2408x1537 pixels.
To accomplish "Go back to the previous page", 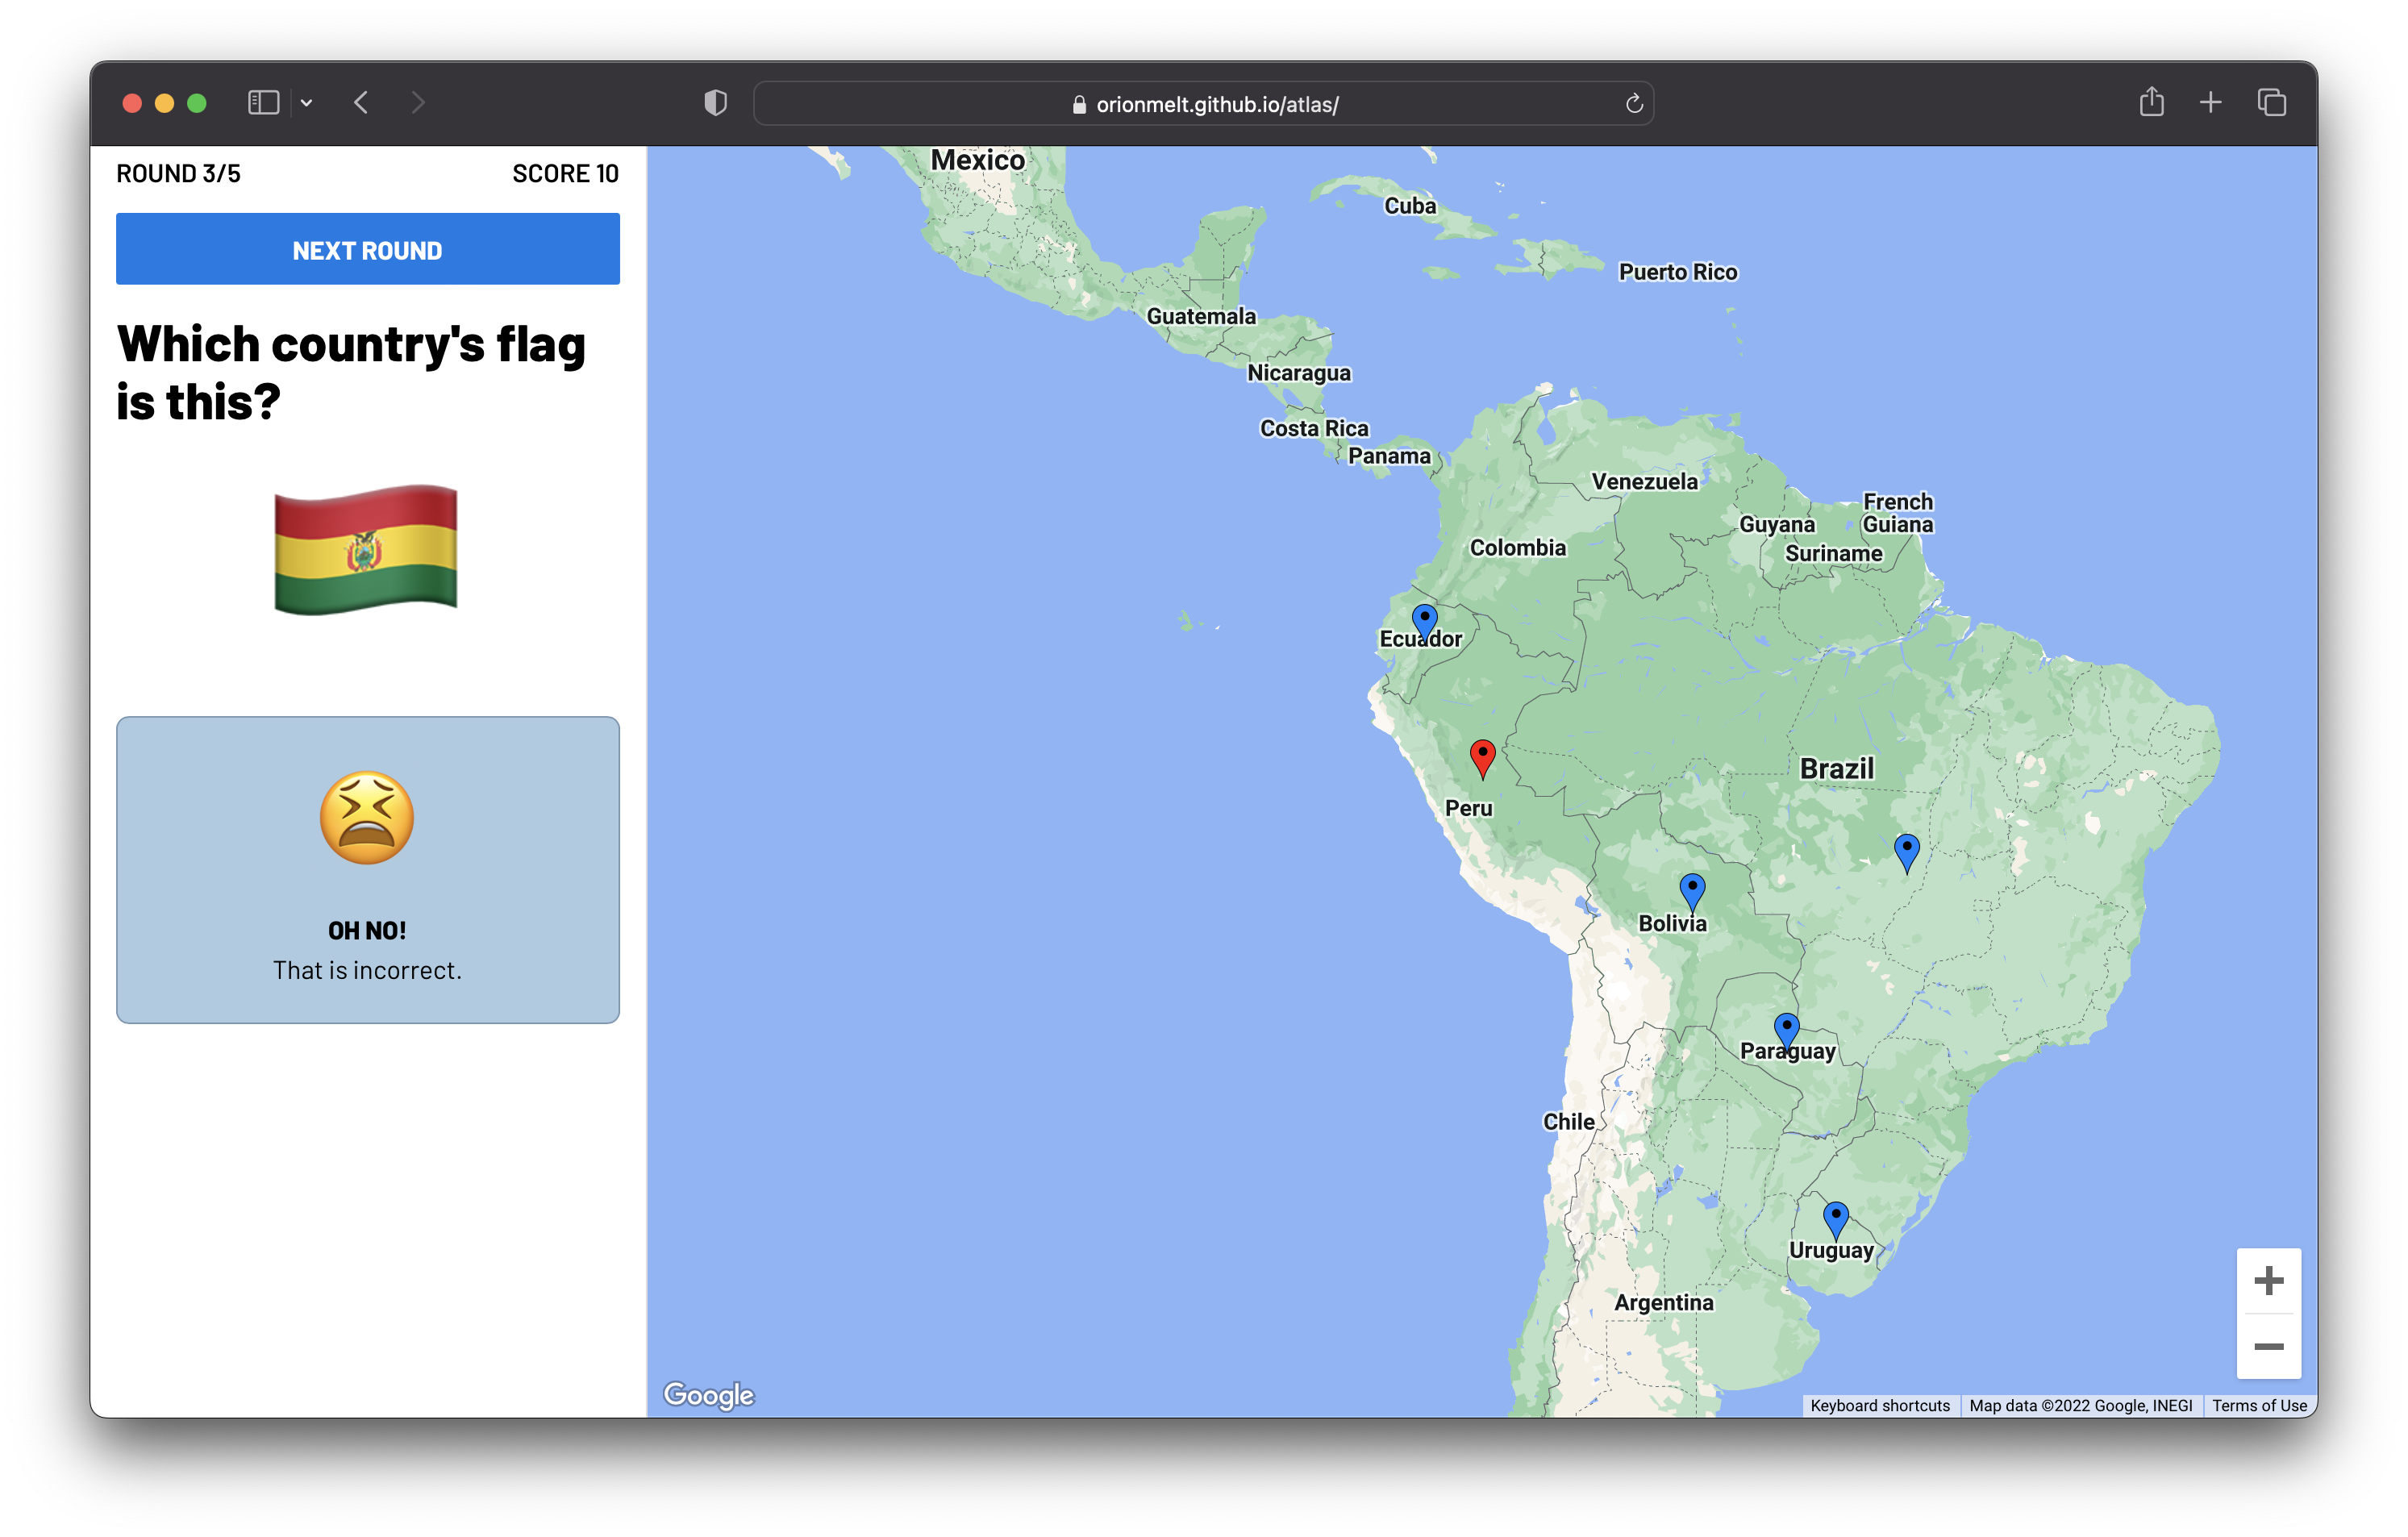I will (362, 103).
